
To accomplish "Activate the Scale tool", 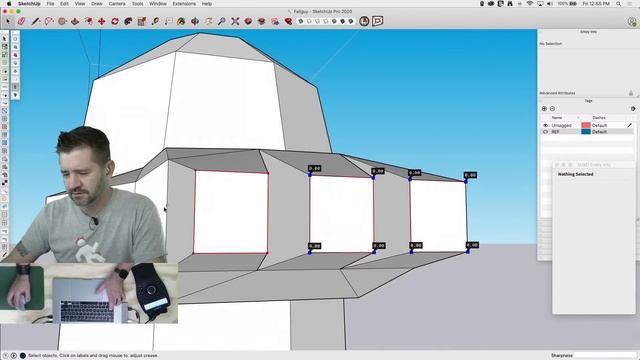I will click(142, 21).
